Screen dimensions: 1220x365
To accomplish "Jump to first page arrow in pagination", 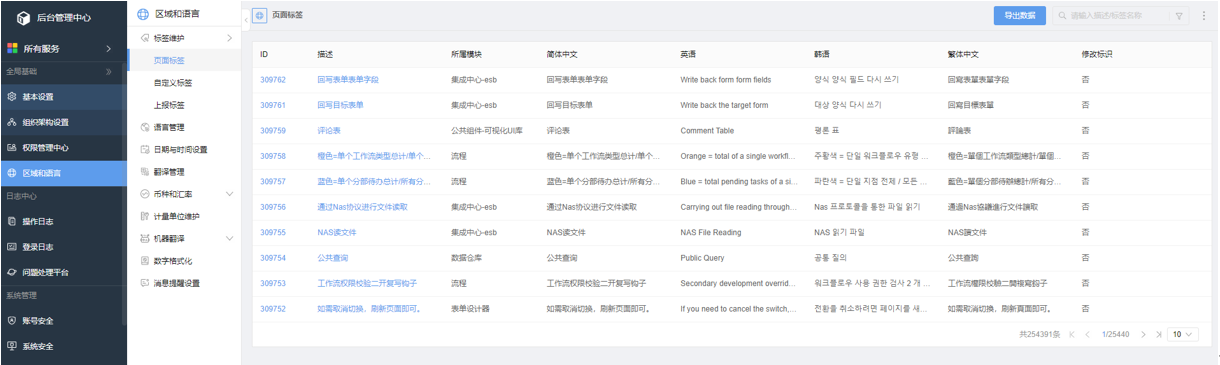I will (x=1073, y=334).
